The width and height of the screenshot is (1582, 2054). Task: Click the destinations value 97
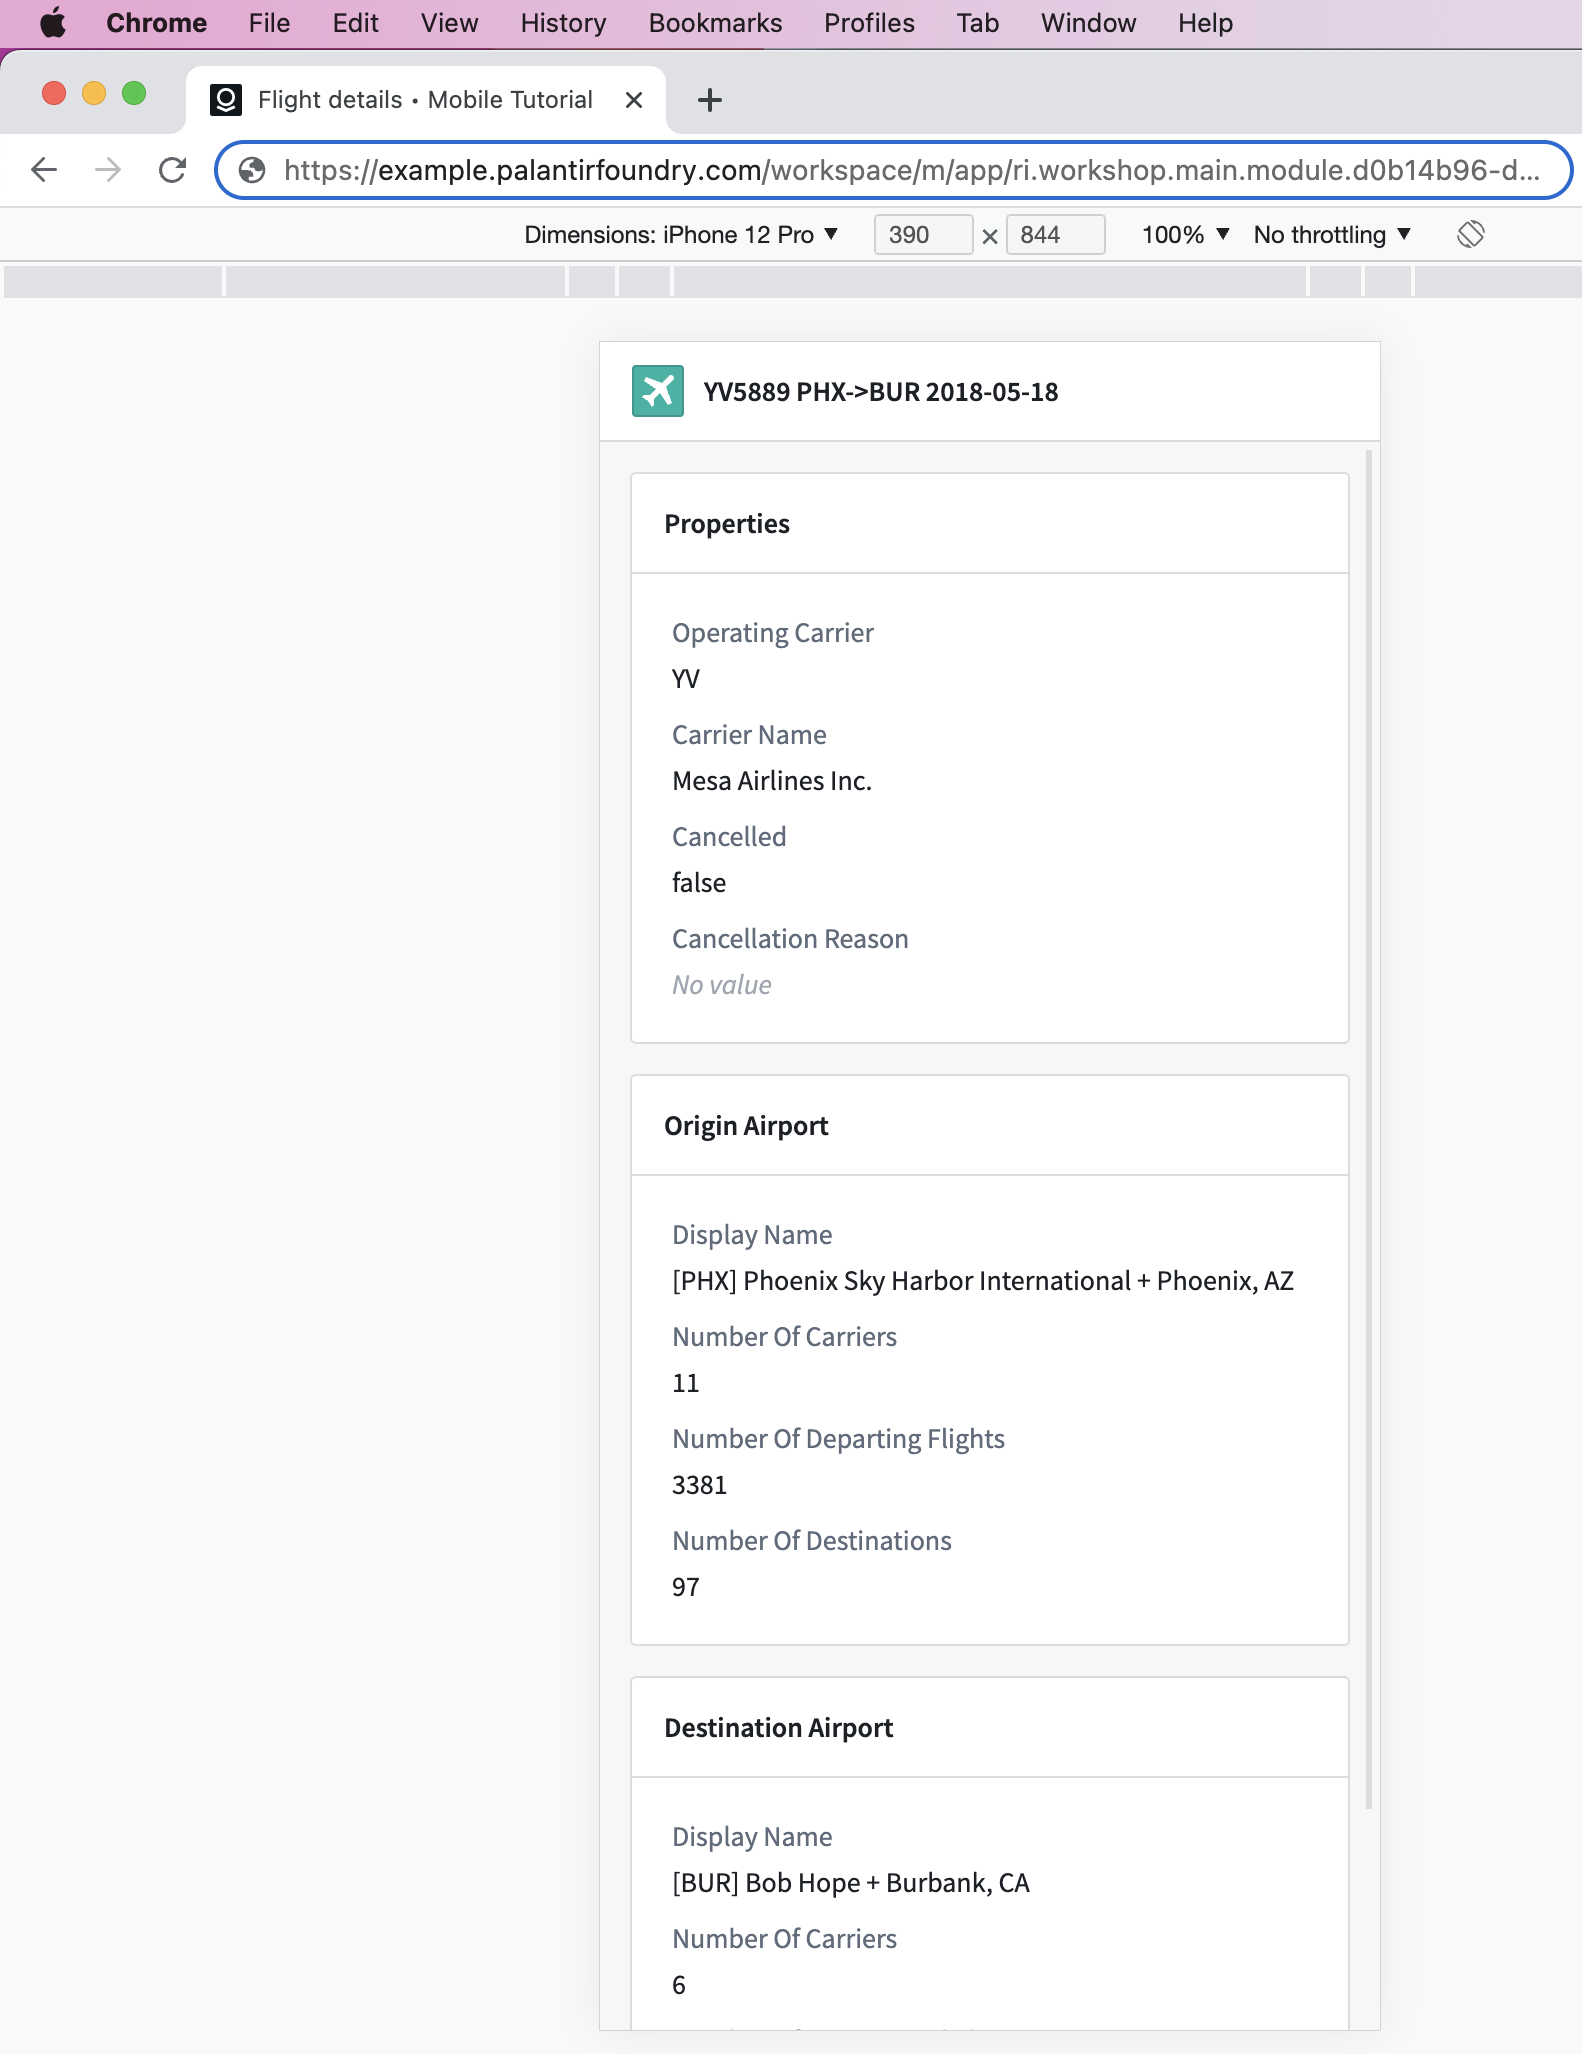(686, 1587)
